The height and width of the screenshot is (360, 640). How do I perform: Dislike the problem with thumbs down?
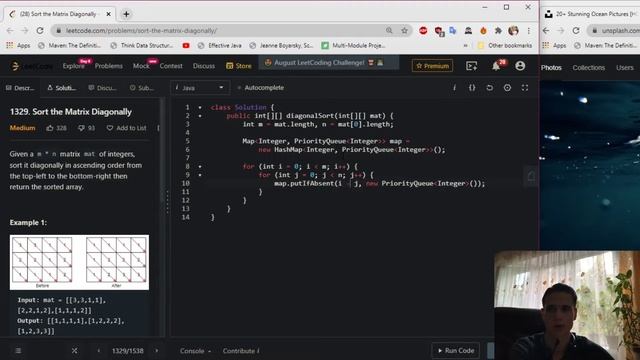coord(81,128)
